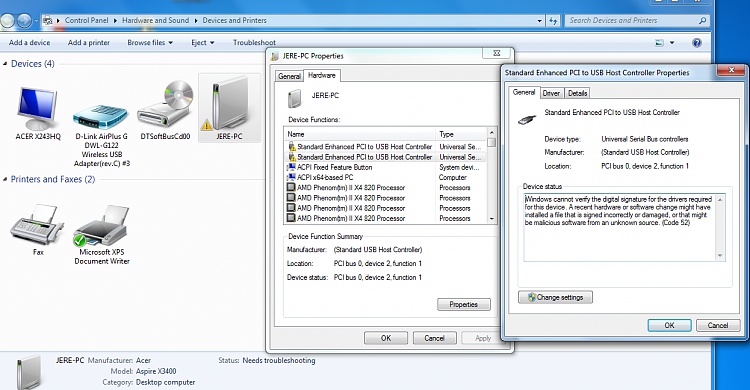
Task: Click scroll up arrow in Device Functions list
Action: point(491,132)
